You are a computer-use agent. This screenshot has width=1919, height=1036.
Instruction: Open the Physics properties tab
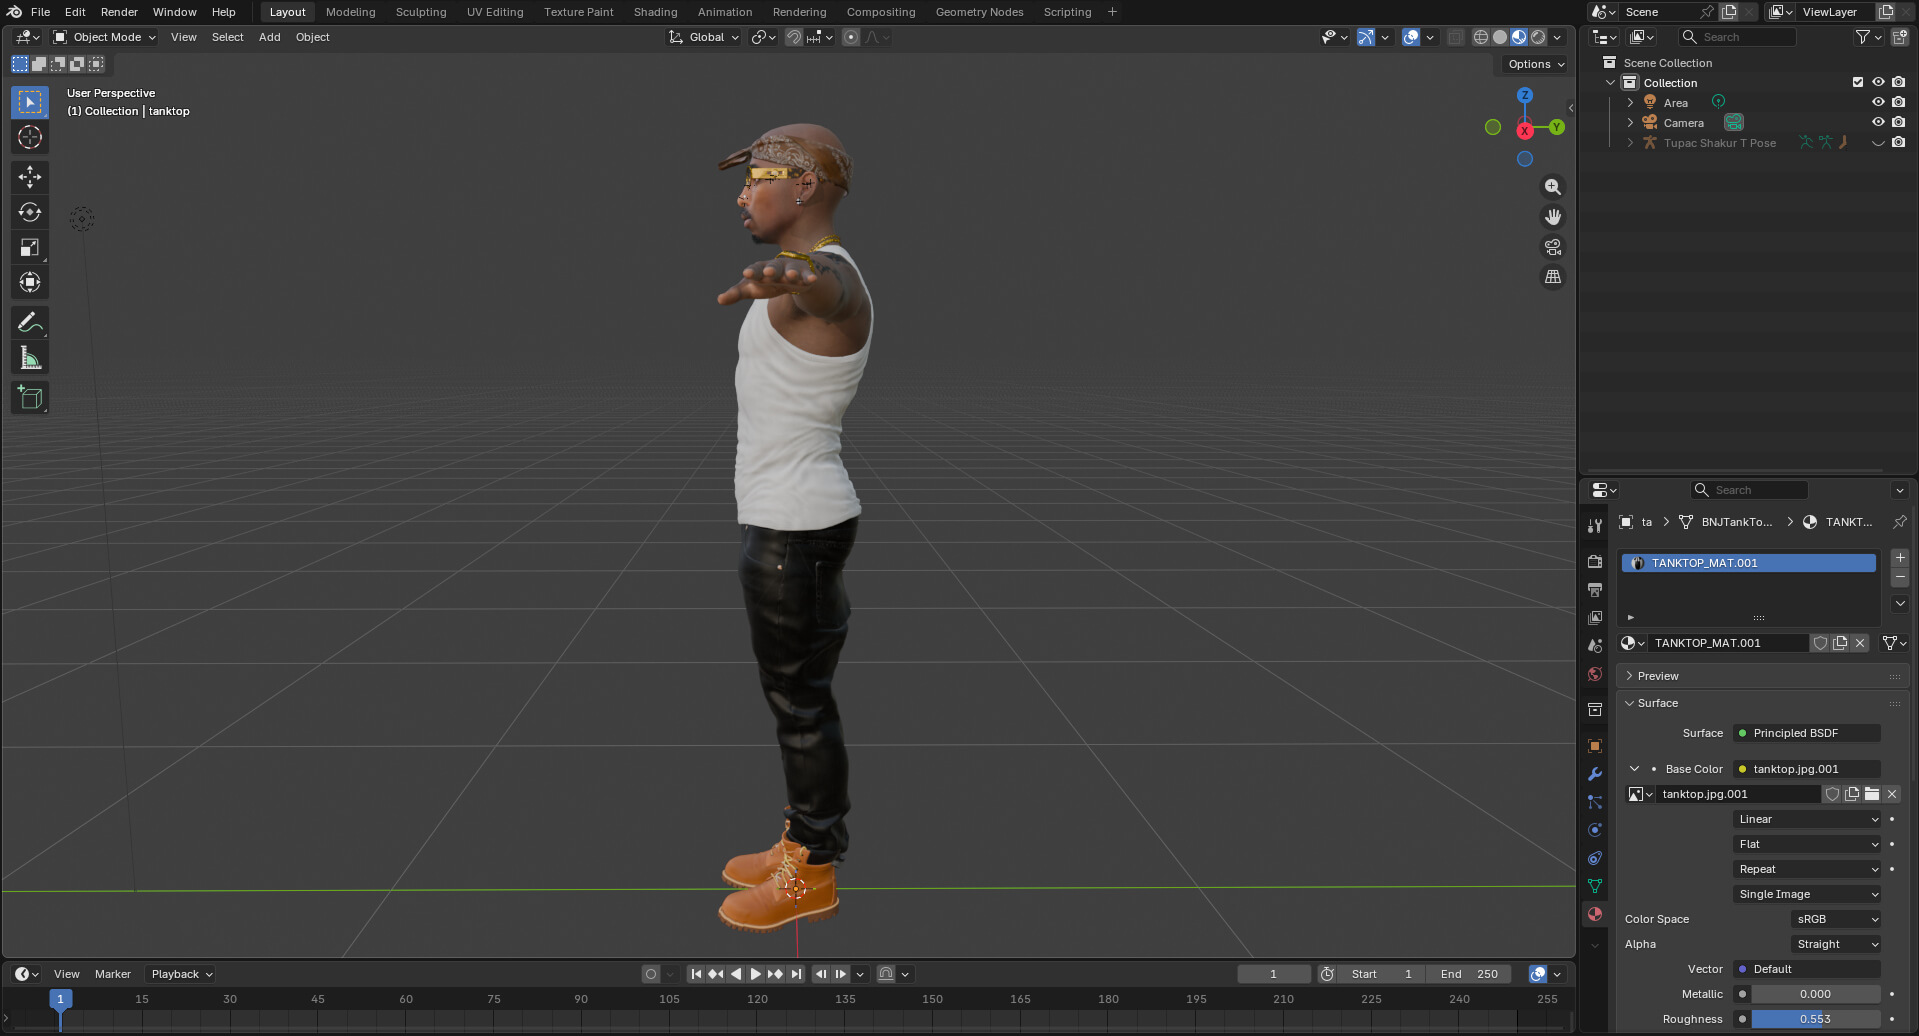coord(1595,830)
